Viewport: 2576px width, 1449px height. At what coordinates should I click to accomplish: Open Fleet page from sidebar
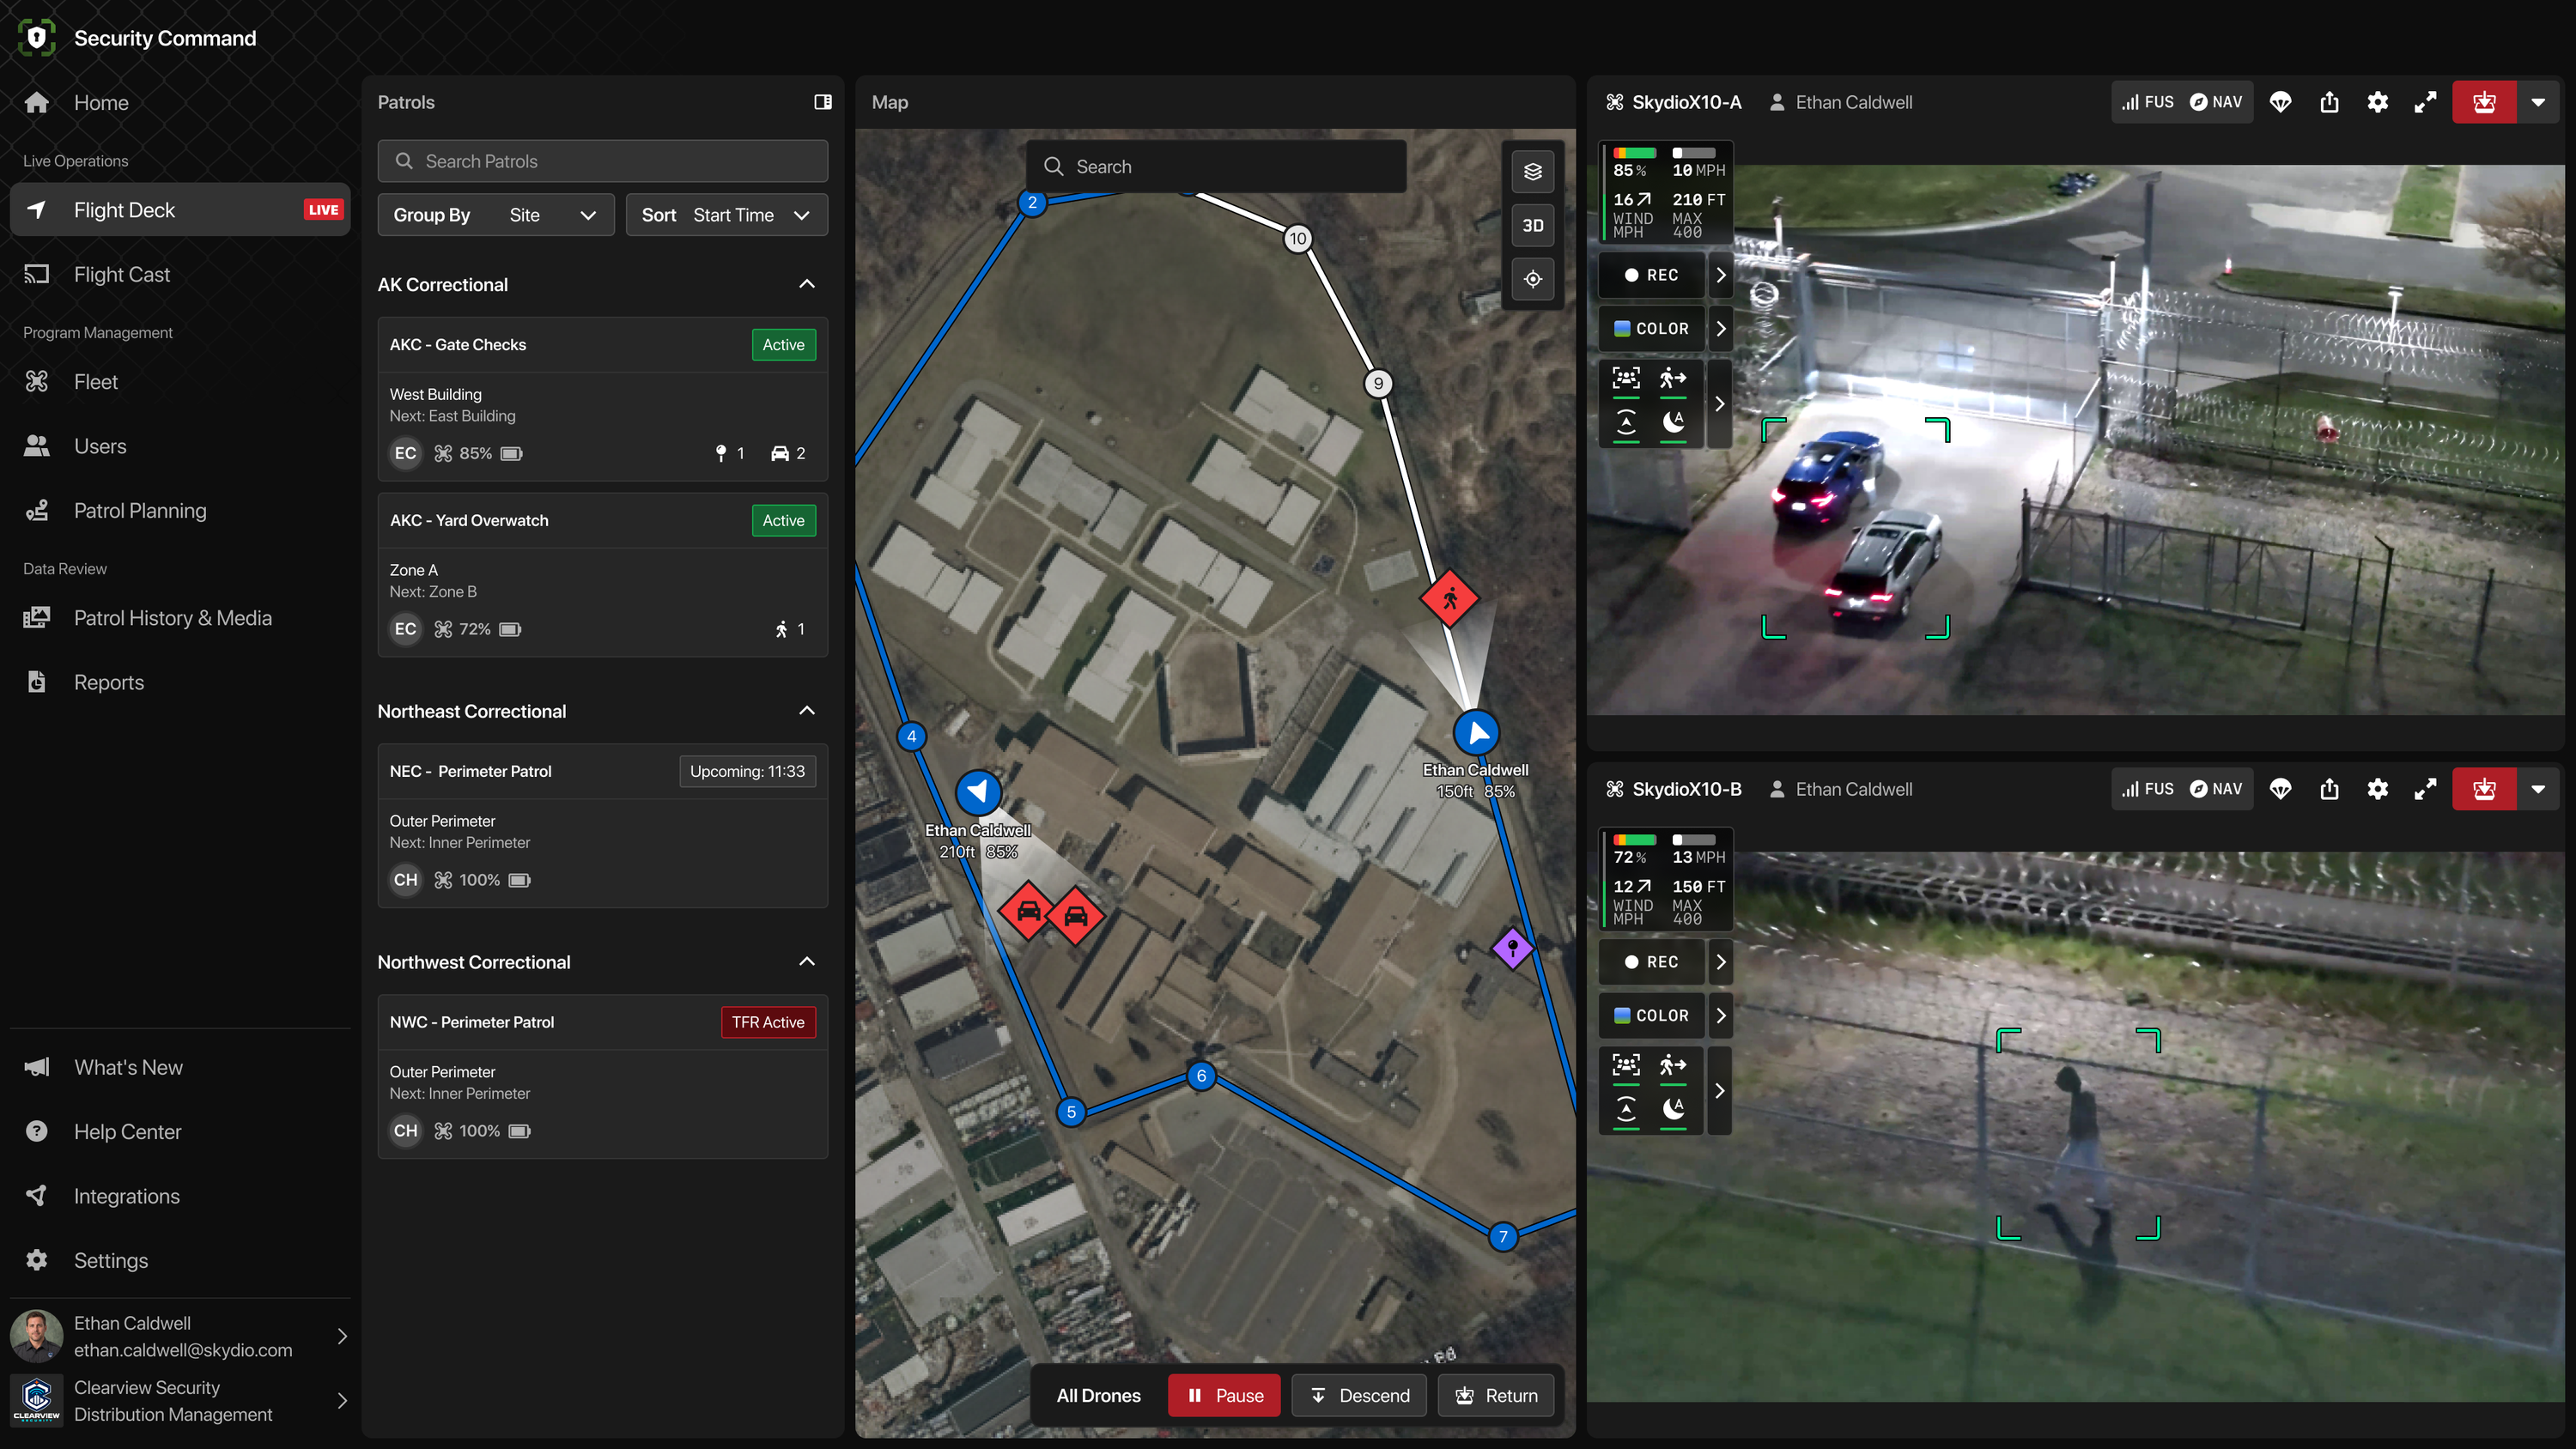click(180, 382)
